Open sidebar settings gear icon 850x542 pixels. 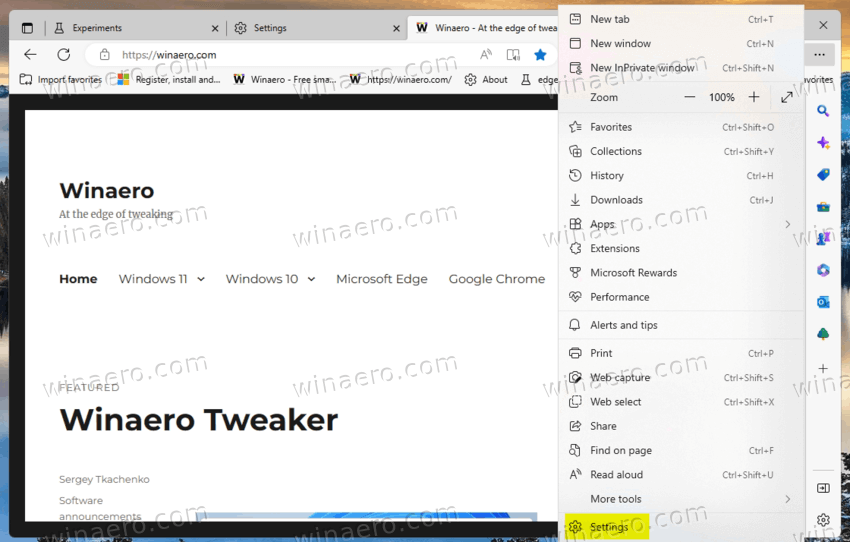click(823, 520)
